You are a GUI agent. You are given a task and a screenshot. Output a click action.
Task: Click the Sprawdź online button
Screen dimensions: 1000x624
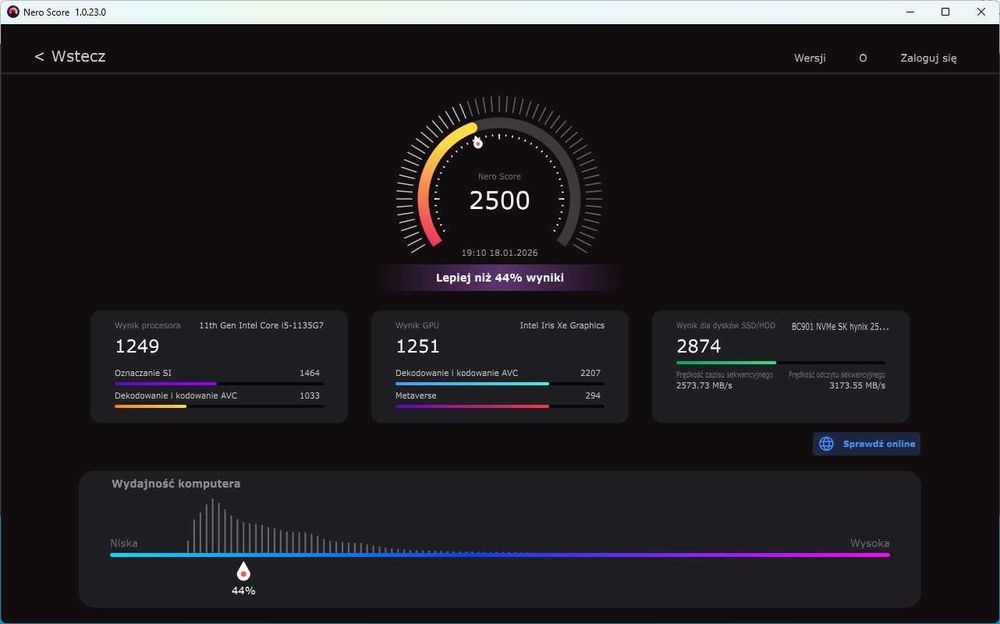[x=866, y=444]
